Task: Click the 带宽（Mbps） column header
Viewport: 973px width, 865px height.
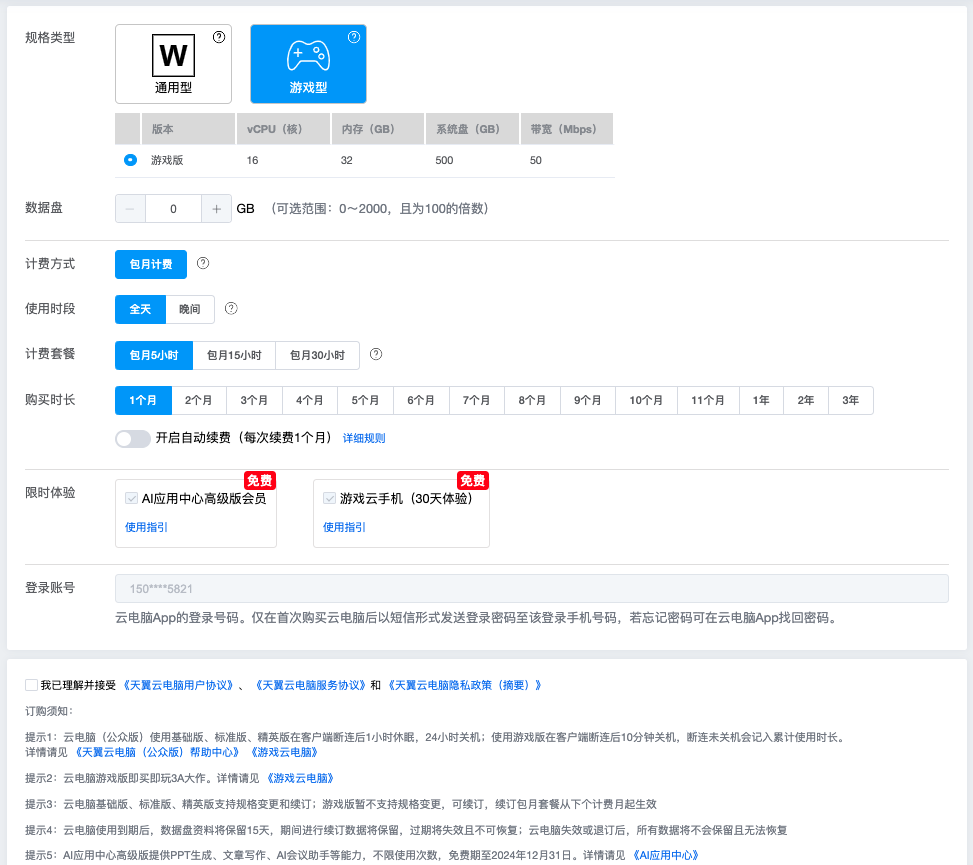Action: pyautogui.click(x=567, y=129)
